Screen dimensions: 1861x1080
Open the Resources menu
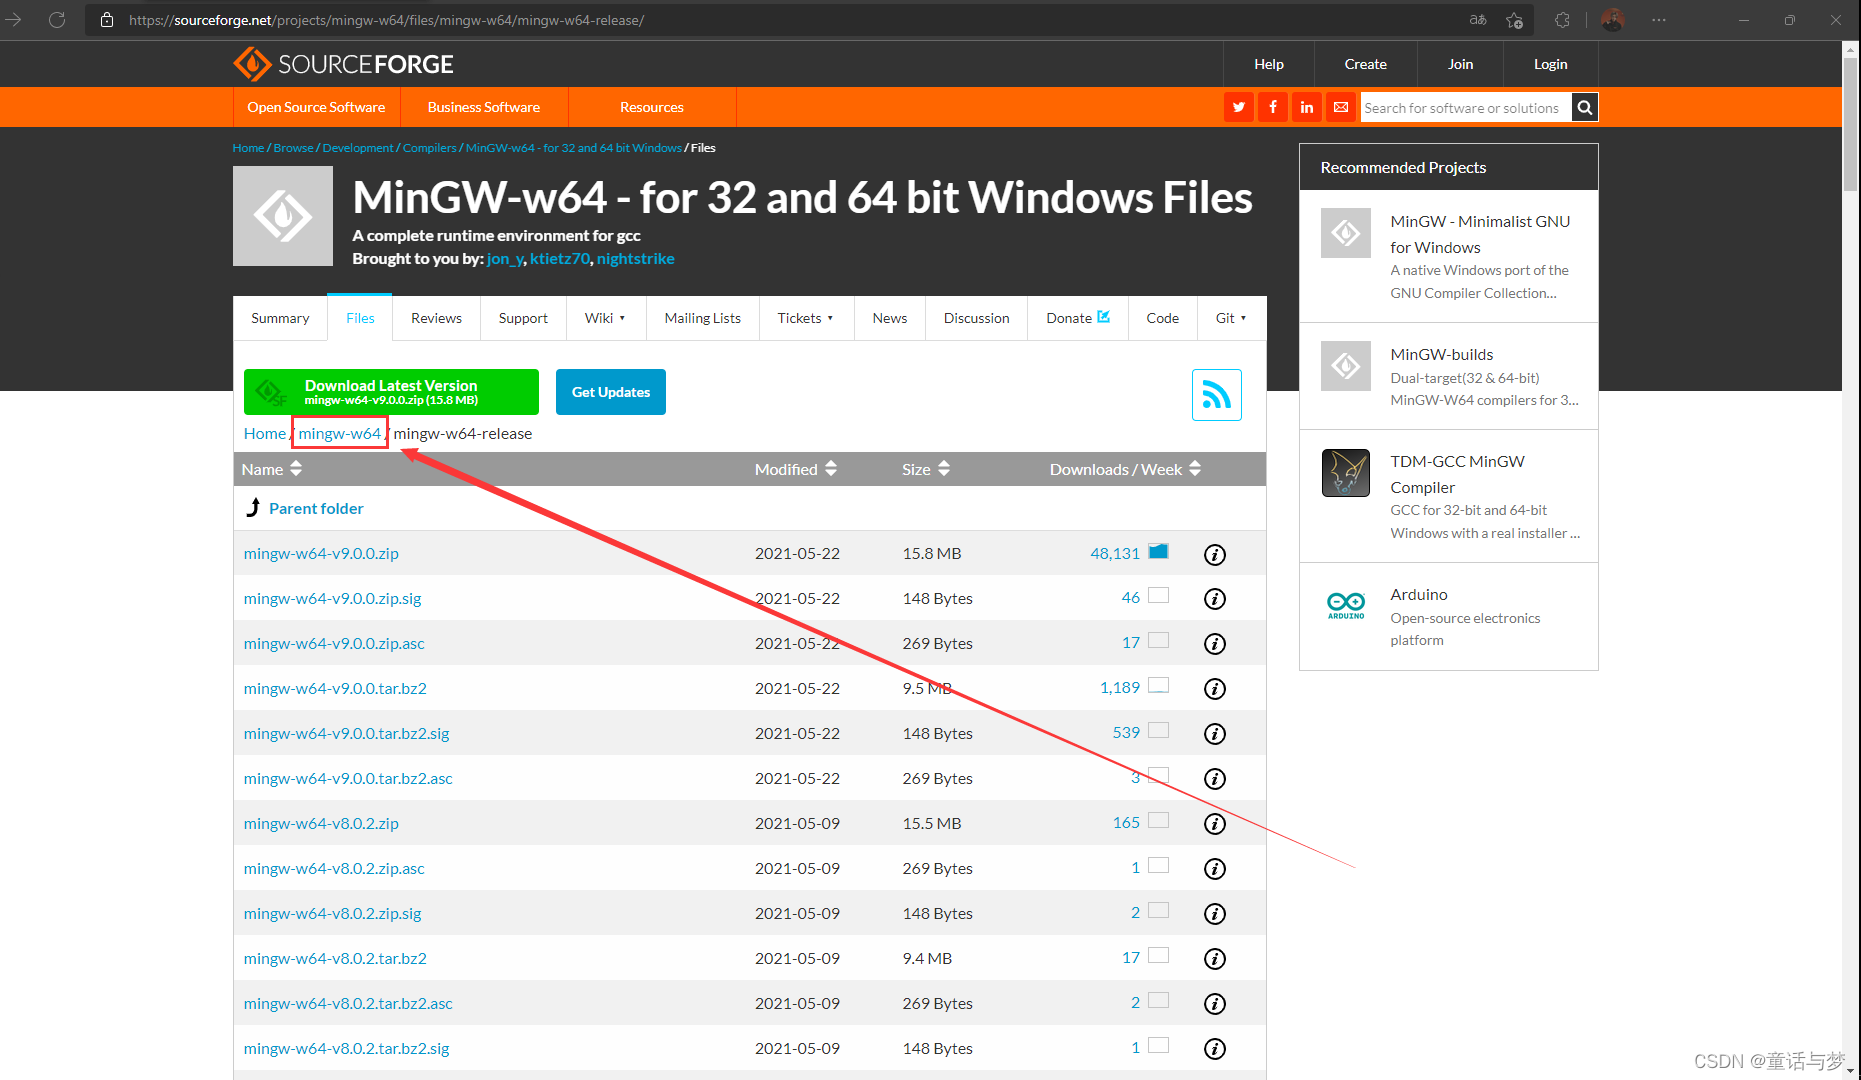652,107
